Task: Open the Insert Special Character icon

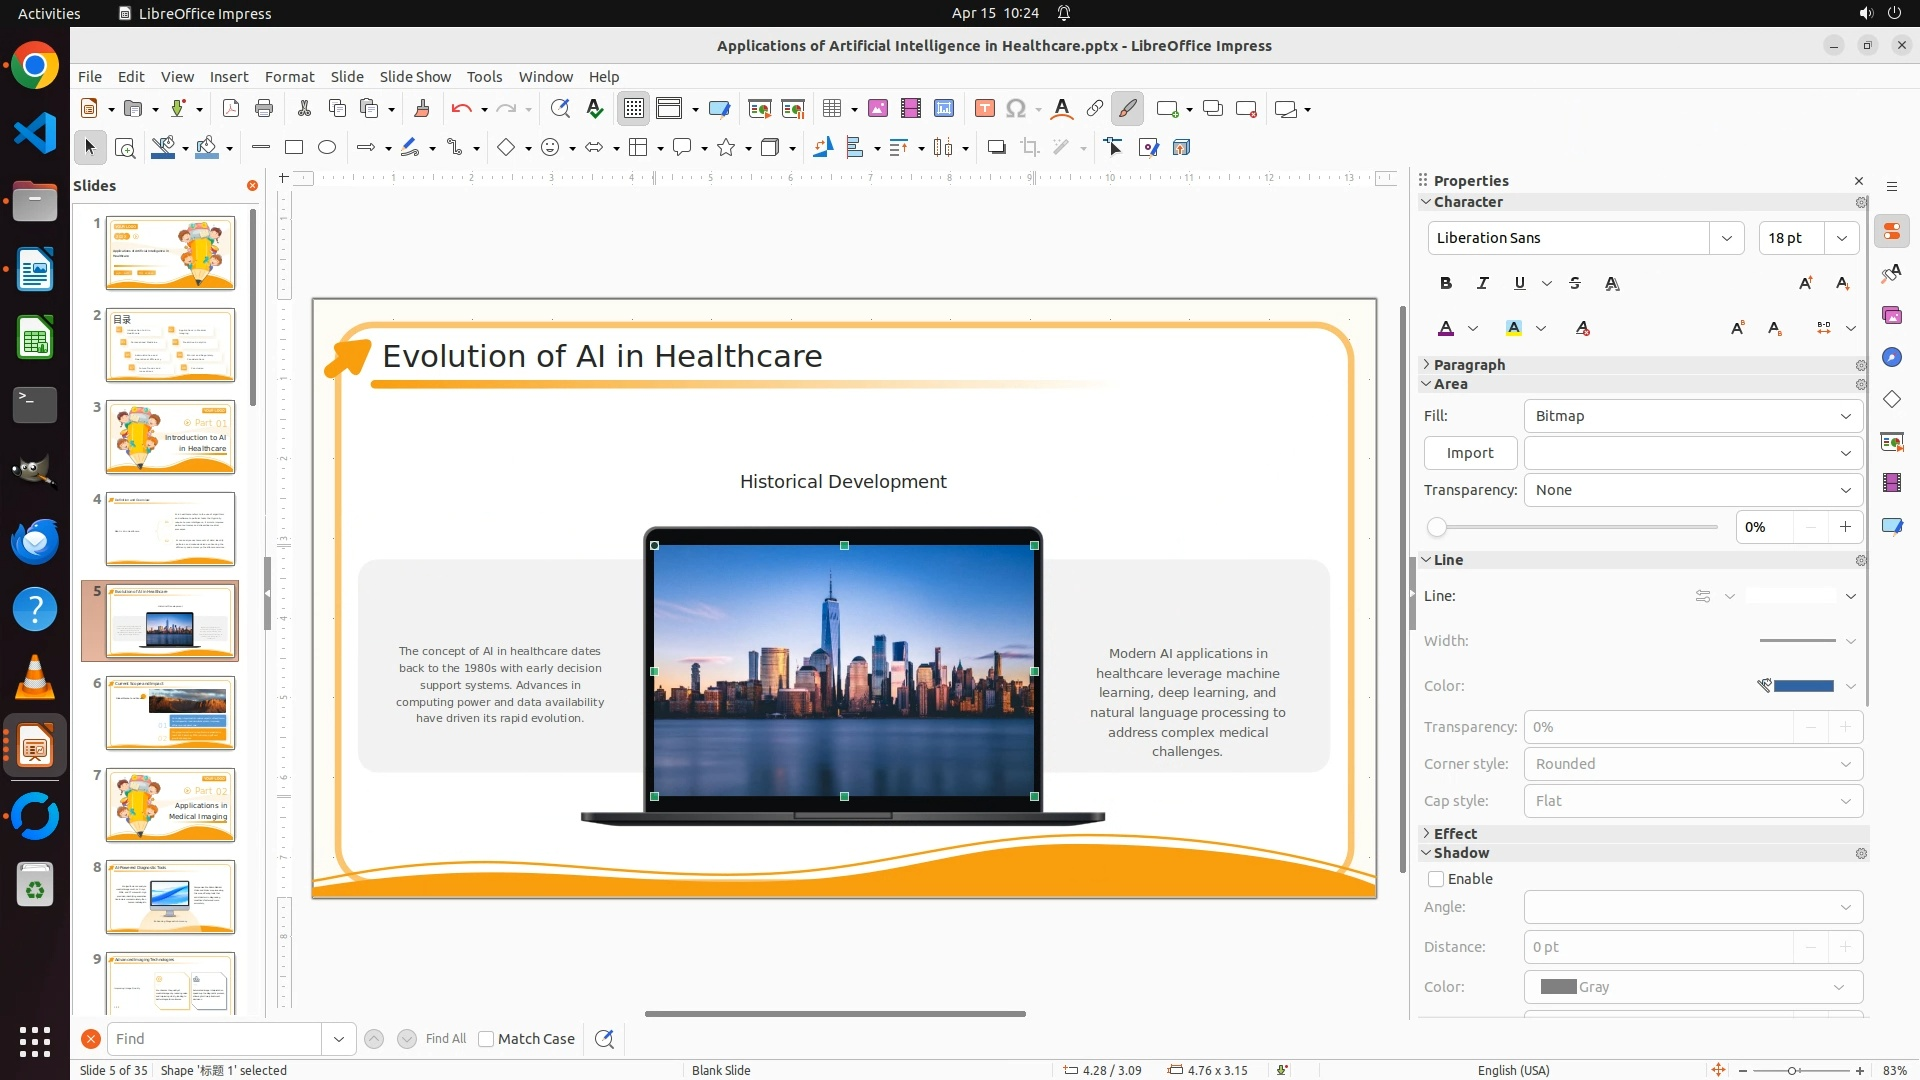Action: pyautogui.click(x=1016, y=109)
